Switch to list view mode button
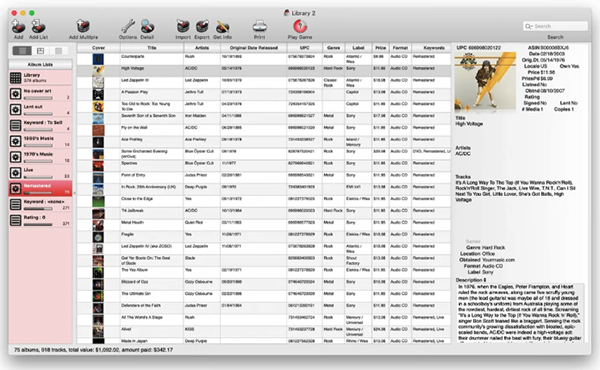The width and height of the screenshot is (600, 370). click(x=22, y=51)
